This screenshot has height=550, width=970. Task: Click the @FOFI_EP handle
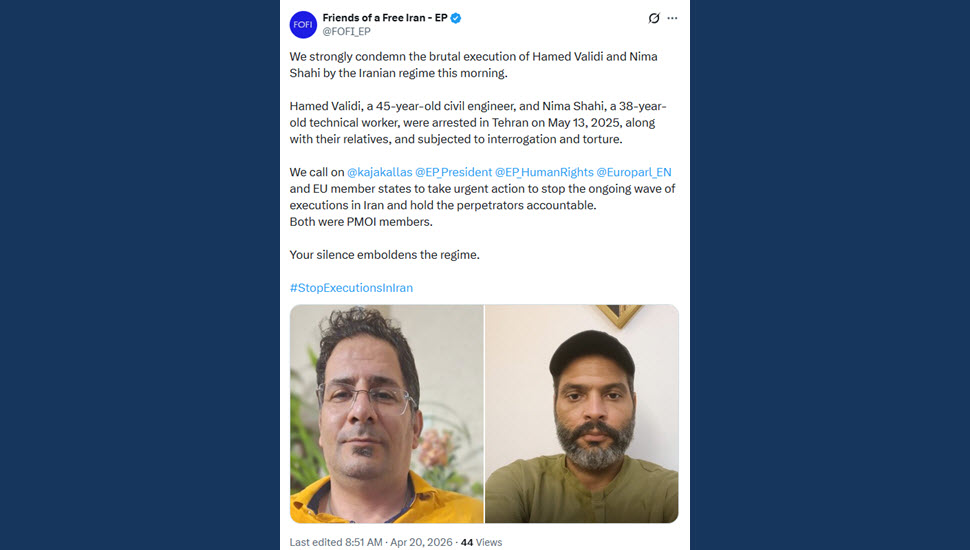point(346,32)
